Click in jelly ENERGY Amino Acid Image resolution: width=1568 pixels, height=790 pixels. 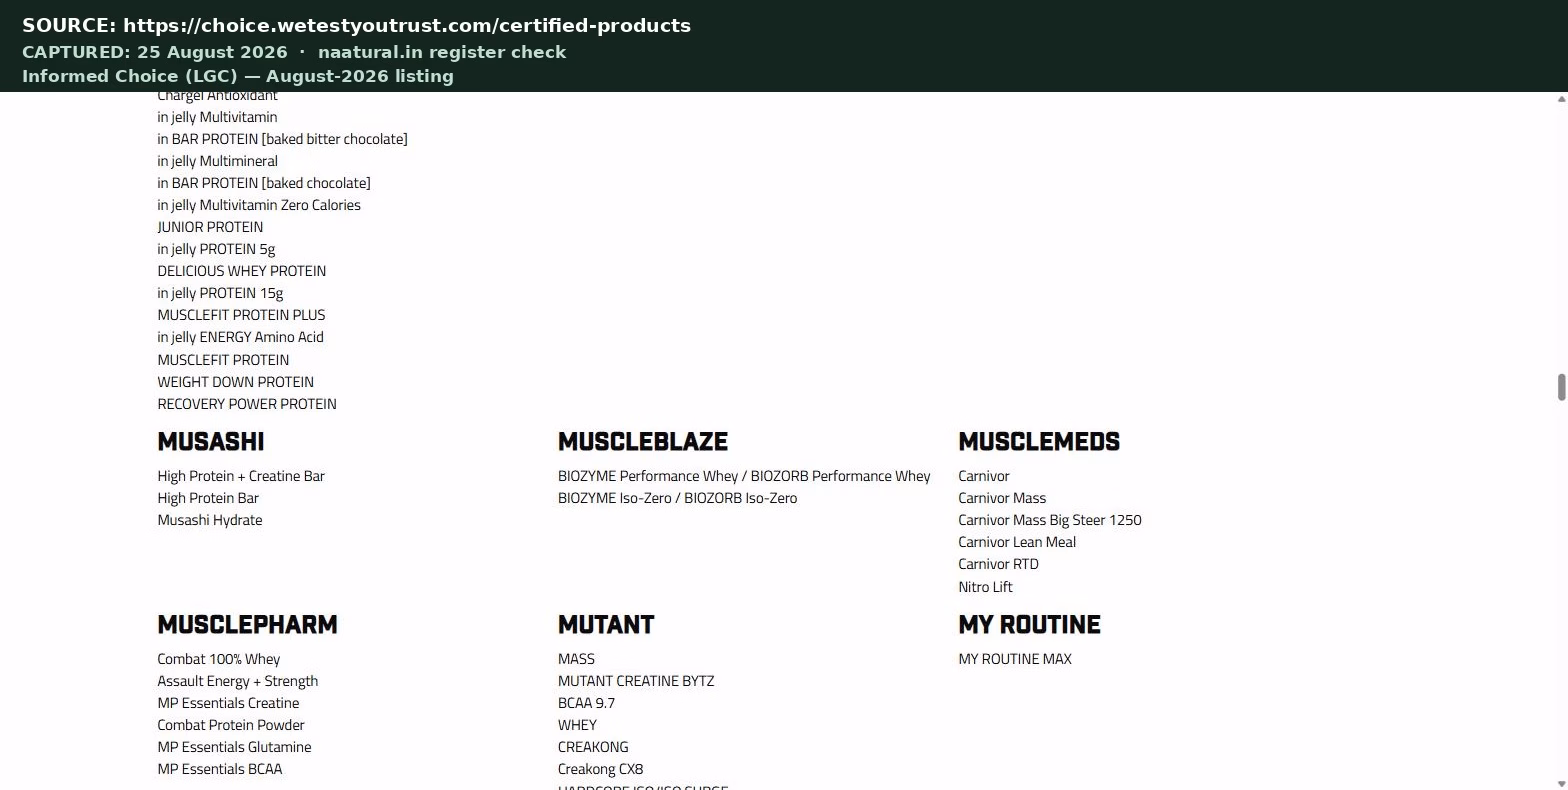coord(240,337)
